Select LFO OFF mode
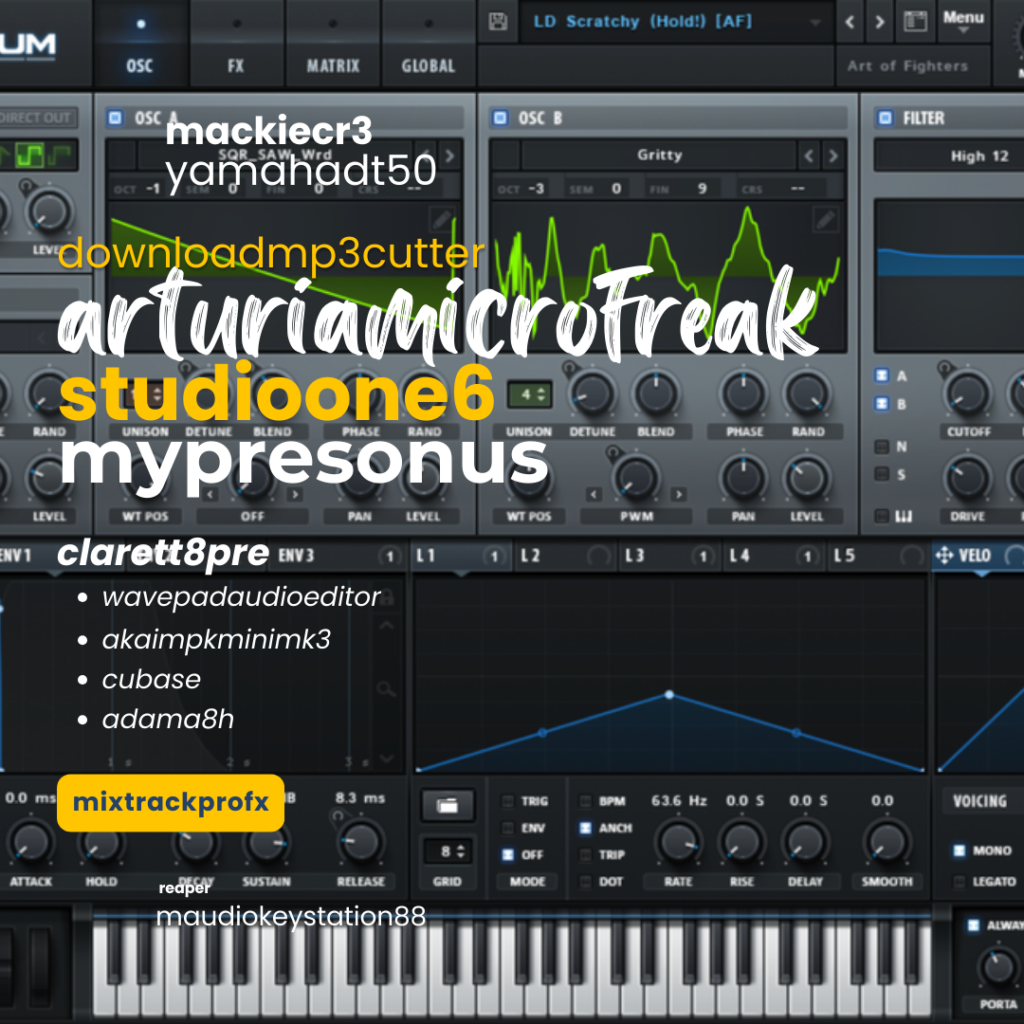Image resolution: width=1024 pixels, height=1024 pixels. pyautogui.click(x=507, y=855)
